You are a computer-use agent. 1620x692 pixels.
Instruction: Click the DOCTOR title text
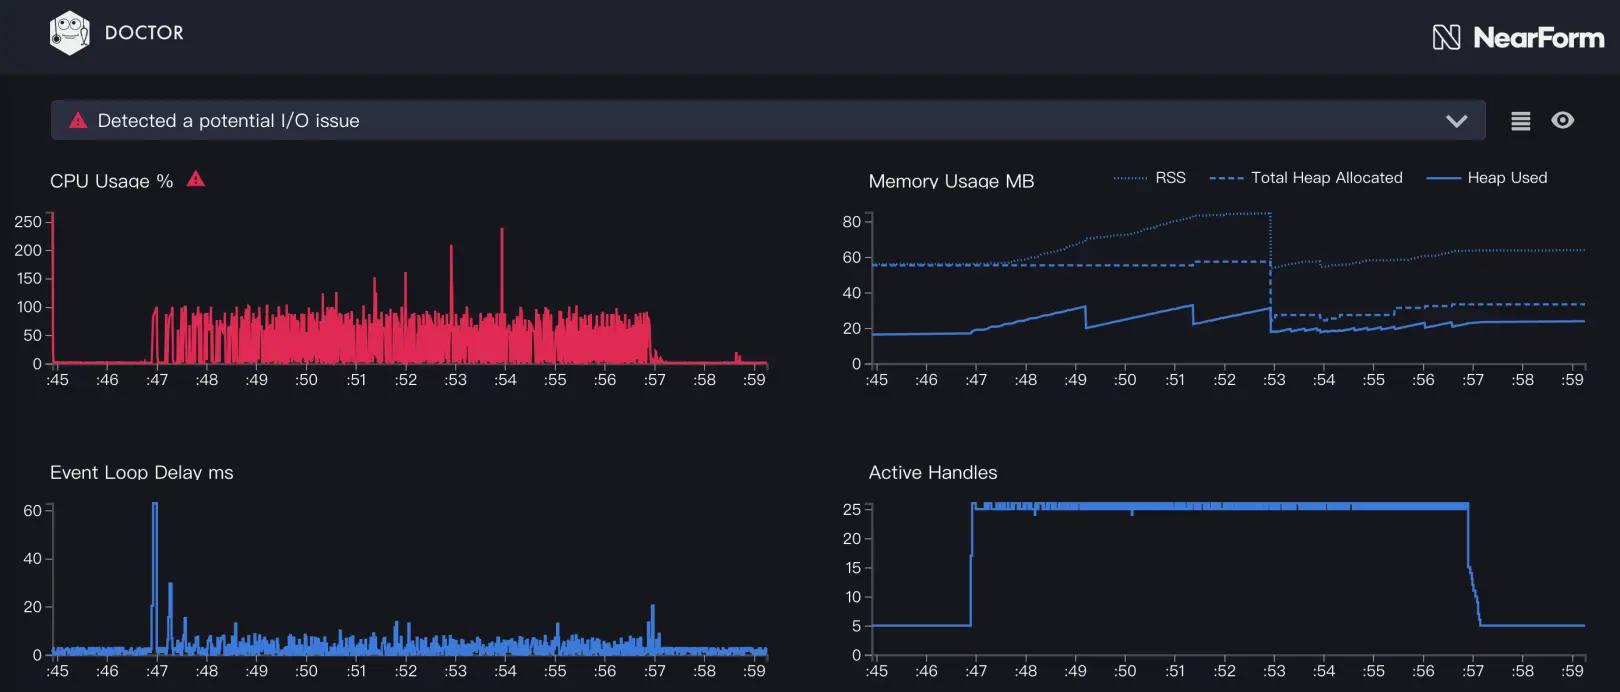pos(144,33)
